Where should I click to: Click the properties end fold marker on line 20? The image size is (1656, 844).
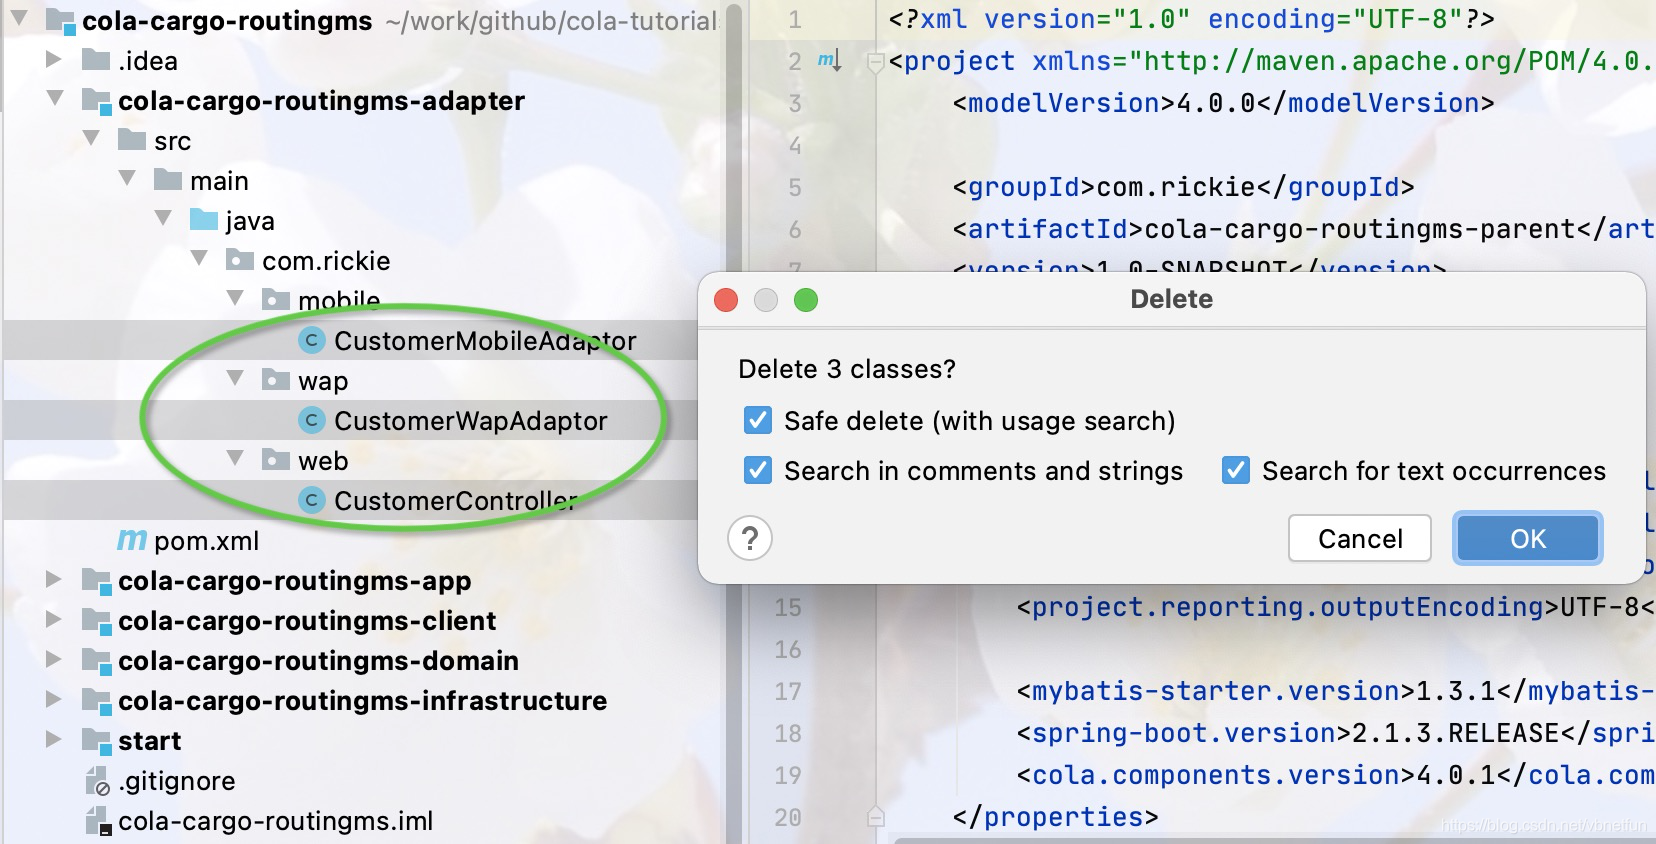(x=876, y=818)
